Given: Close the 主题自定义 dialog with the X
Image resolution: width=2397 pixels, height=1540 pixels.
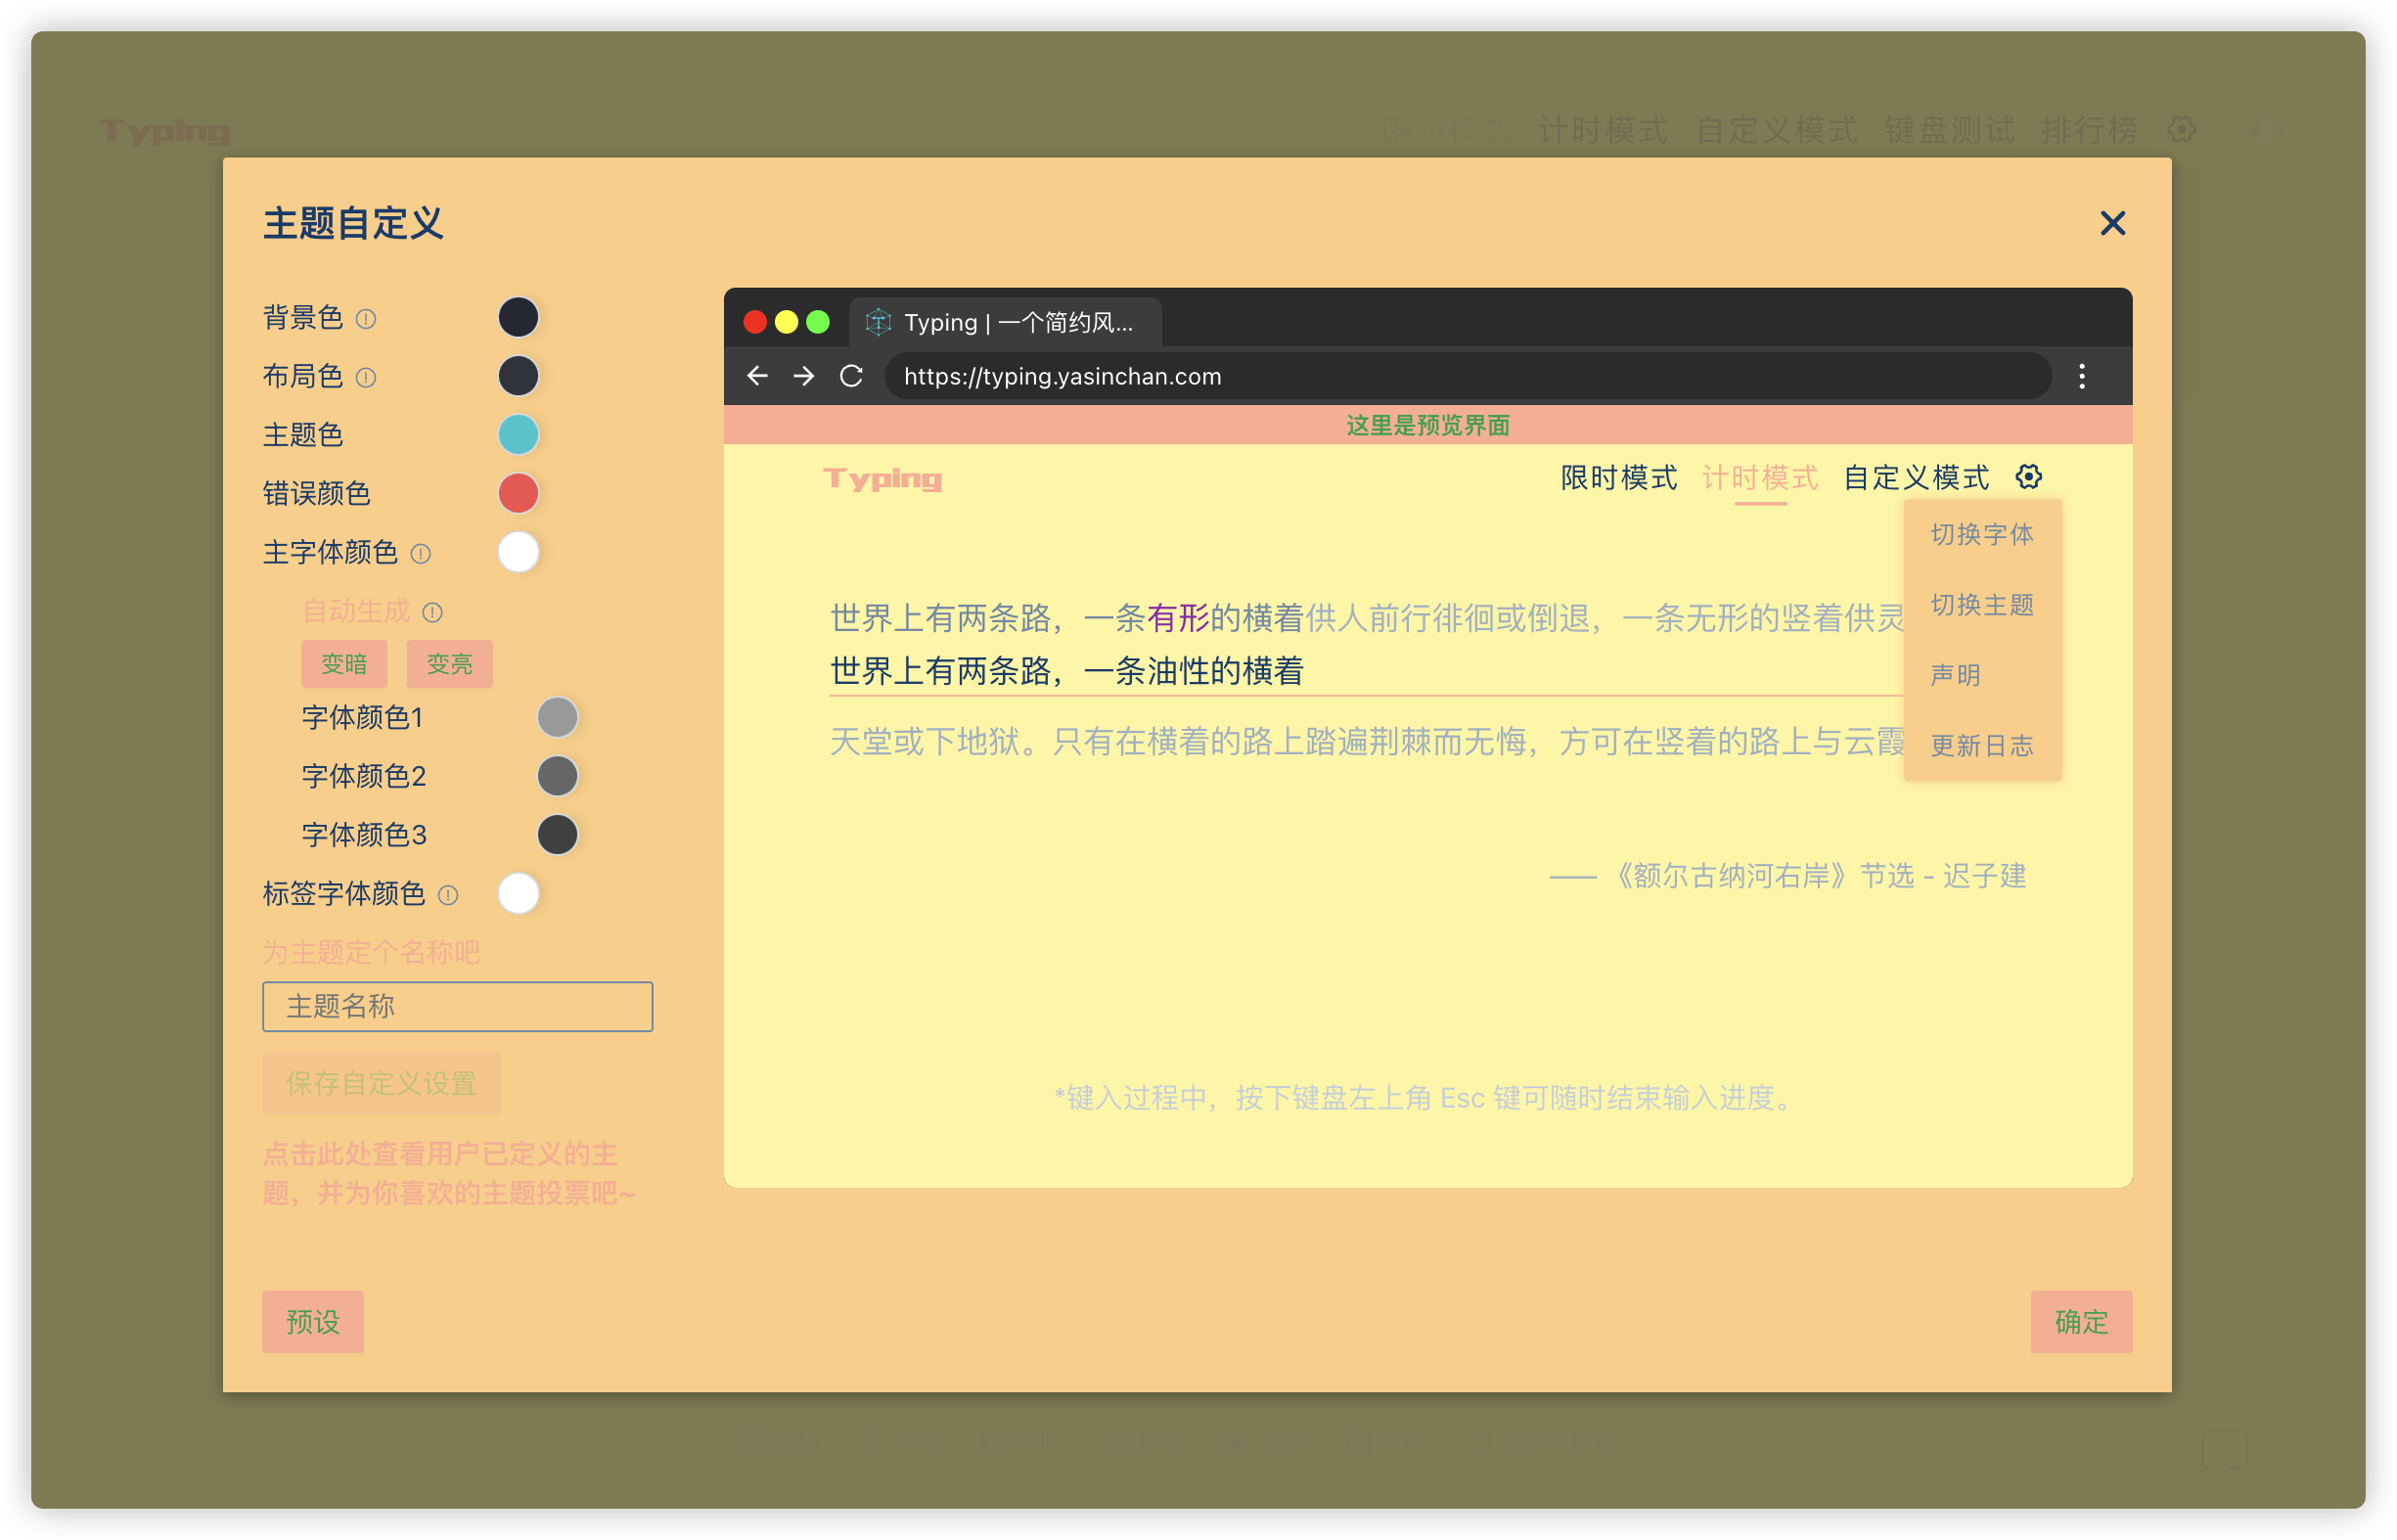Looking at the screenshot, I should point(2112,223).
